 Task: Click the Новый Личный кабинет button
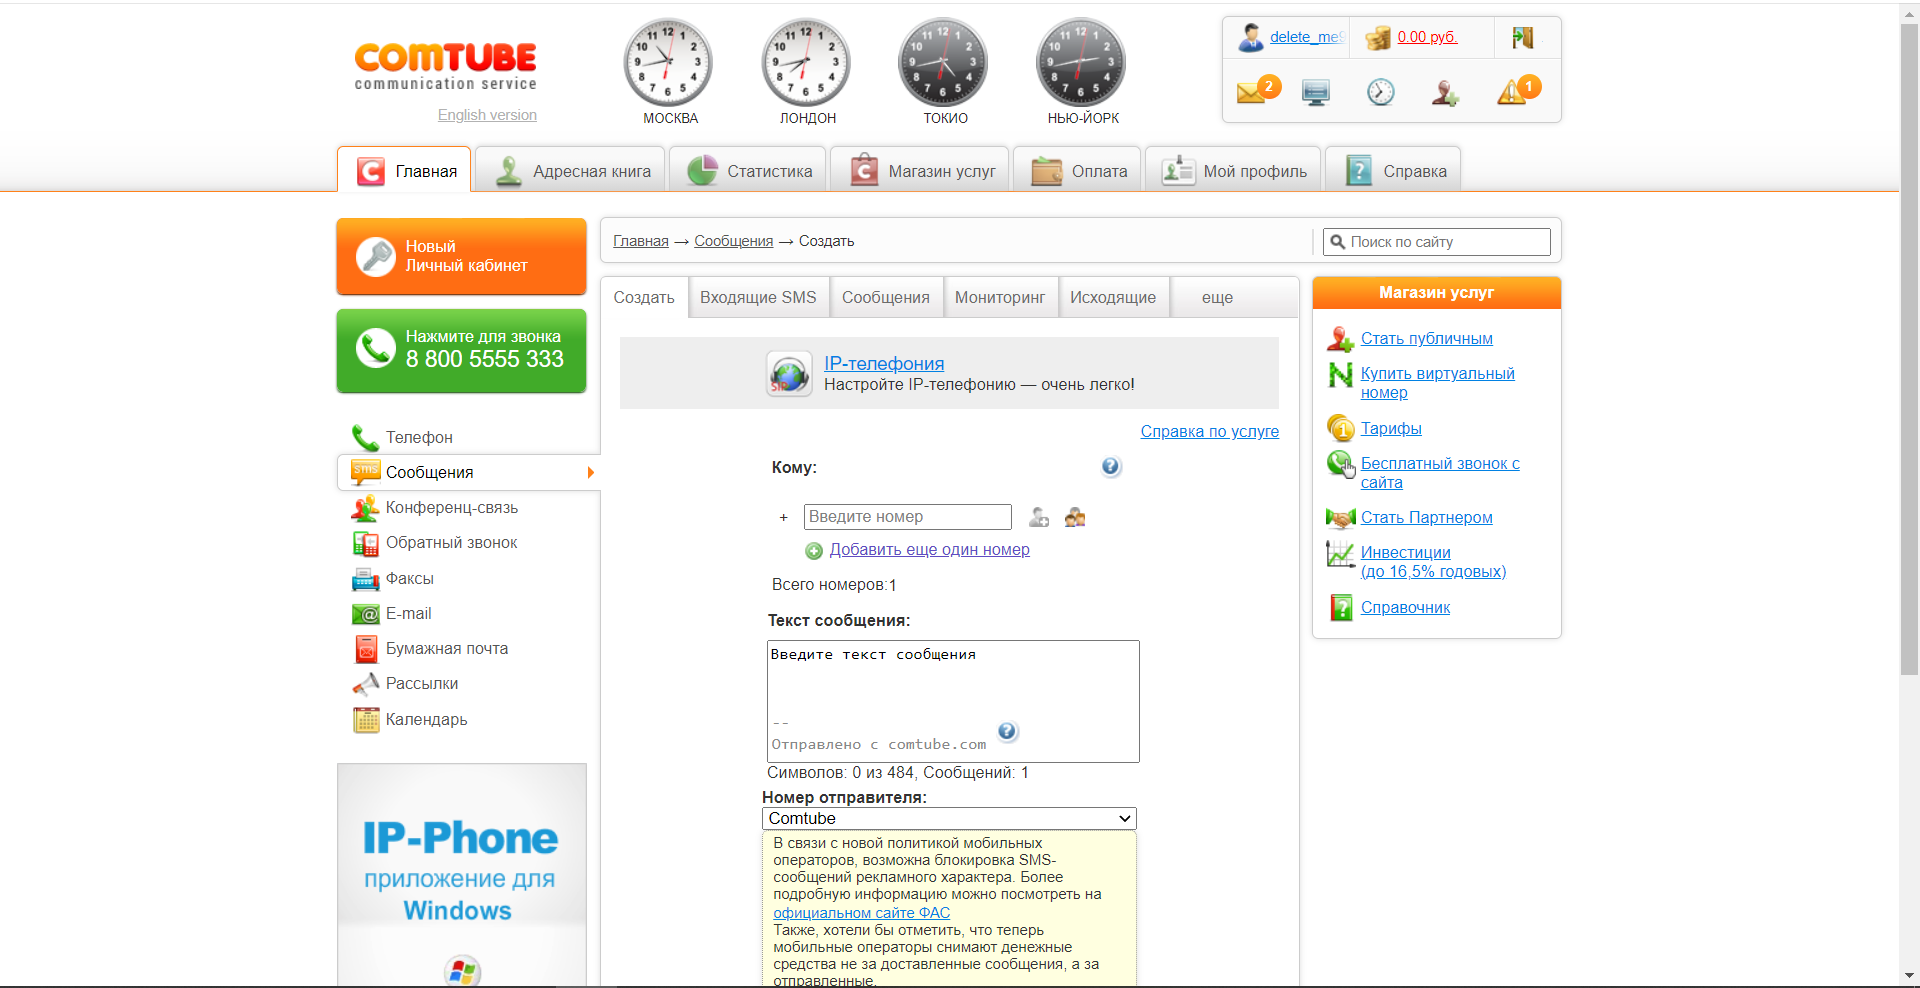461,256
